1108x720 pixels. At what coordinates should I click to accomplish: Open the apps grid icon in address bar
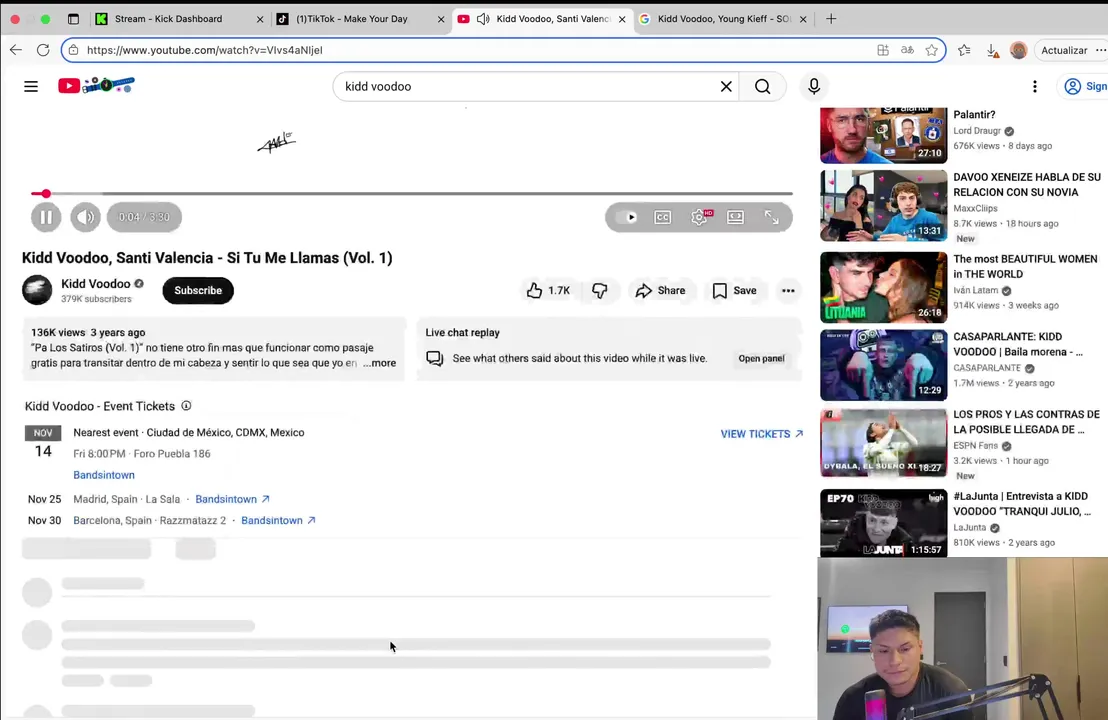[883, 50]
